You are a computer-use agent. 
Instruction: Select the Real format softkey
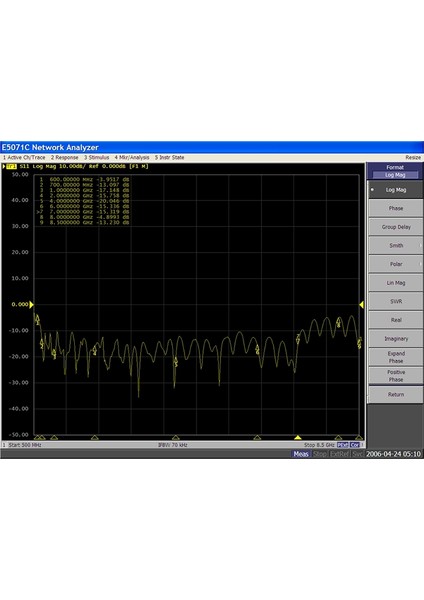tap(396, 320)
